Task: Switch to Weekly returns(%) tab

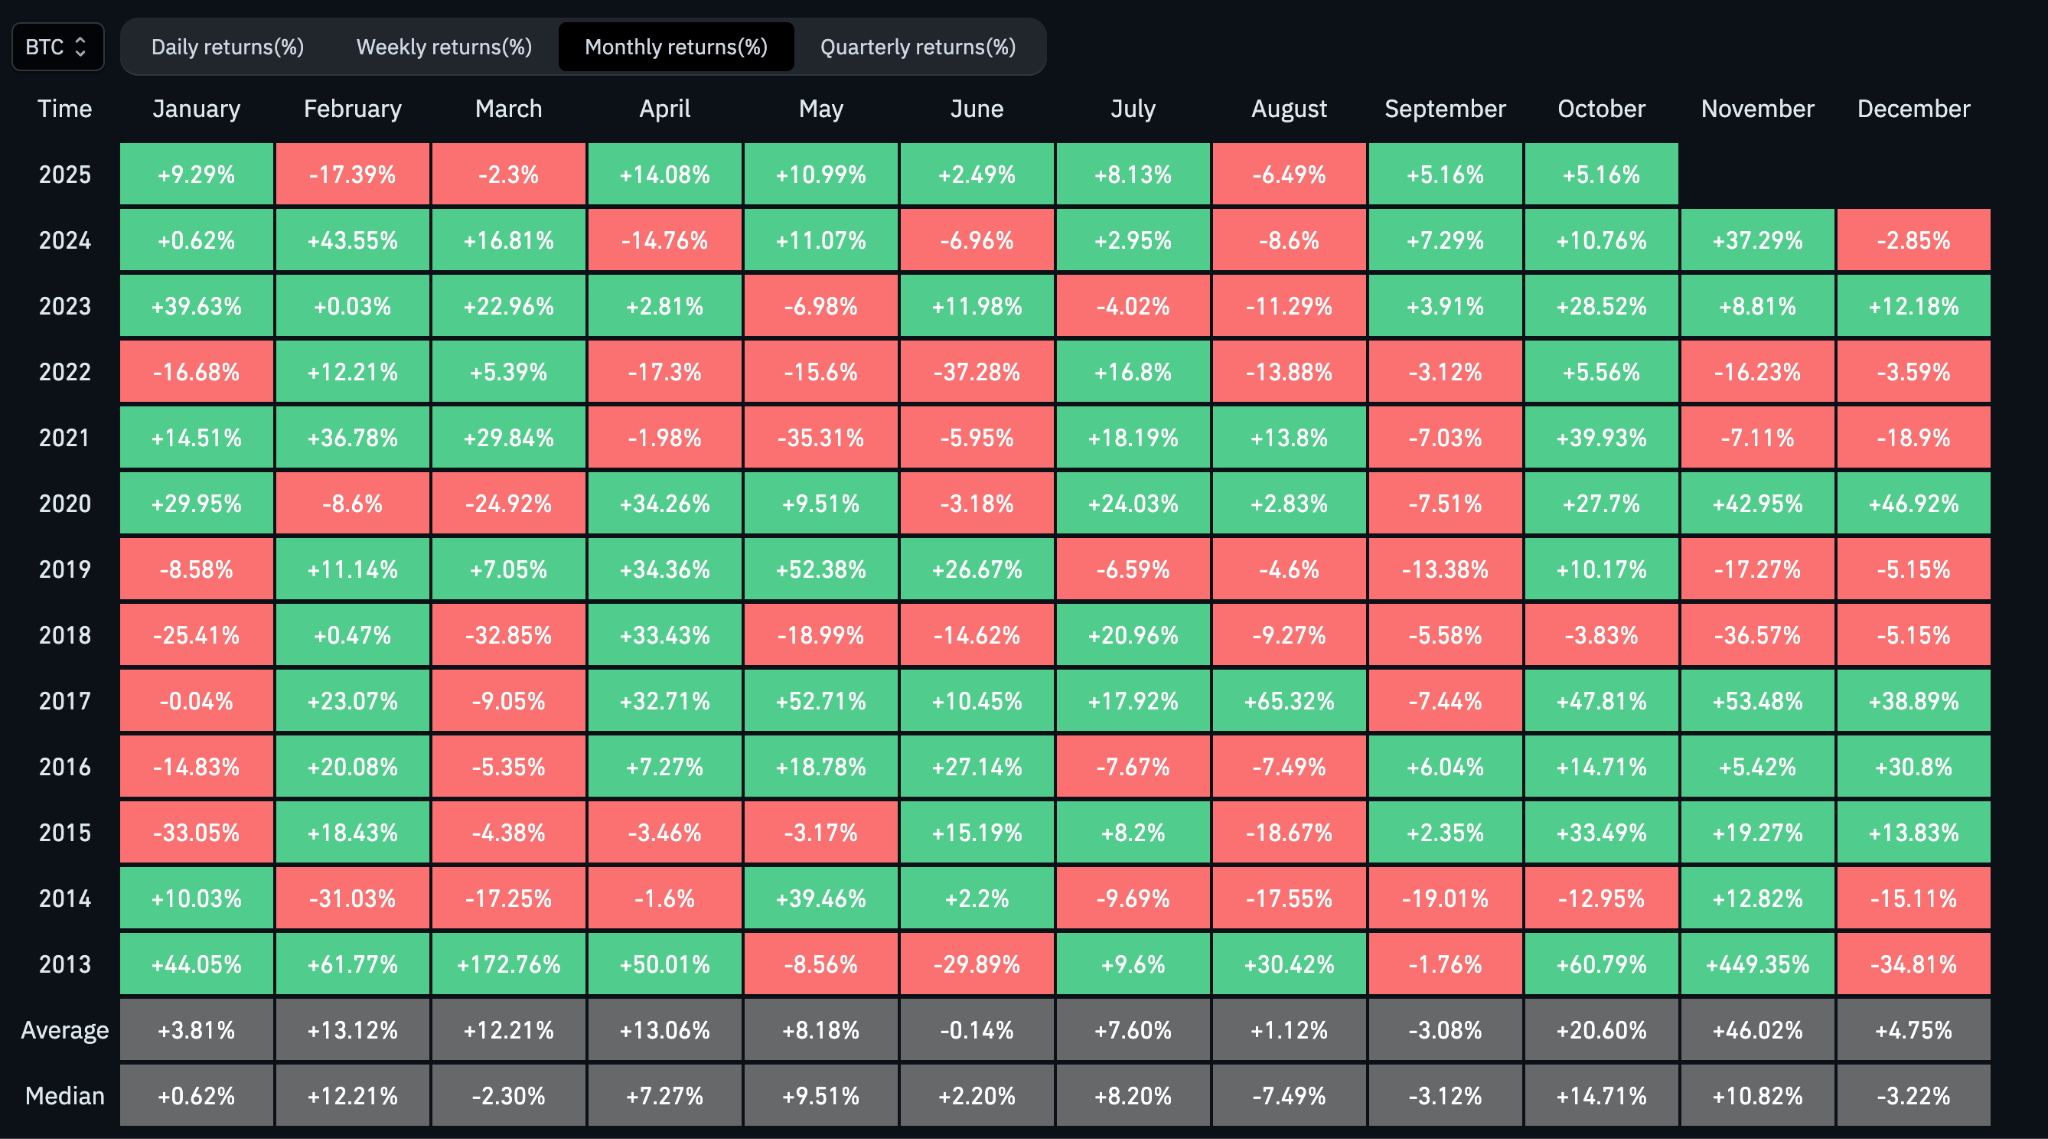Action: (444, 47)
